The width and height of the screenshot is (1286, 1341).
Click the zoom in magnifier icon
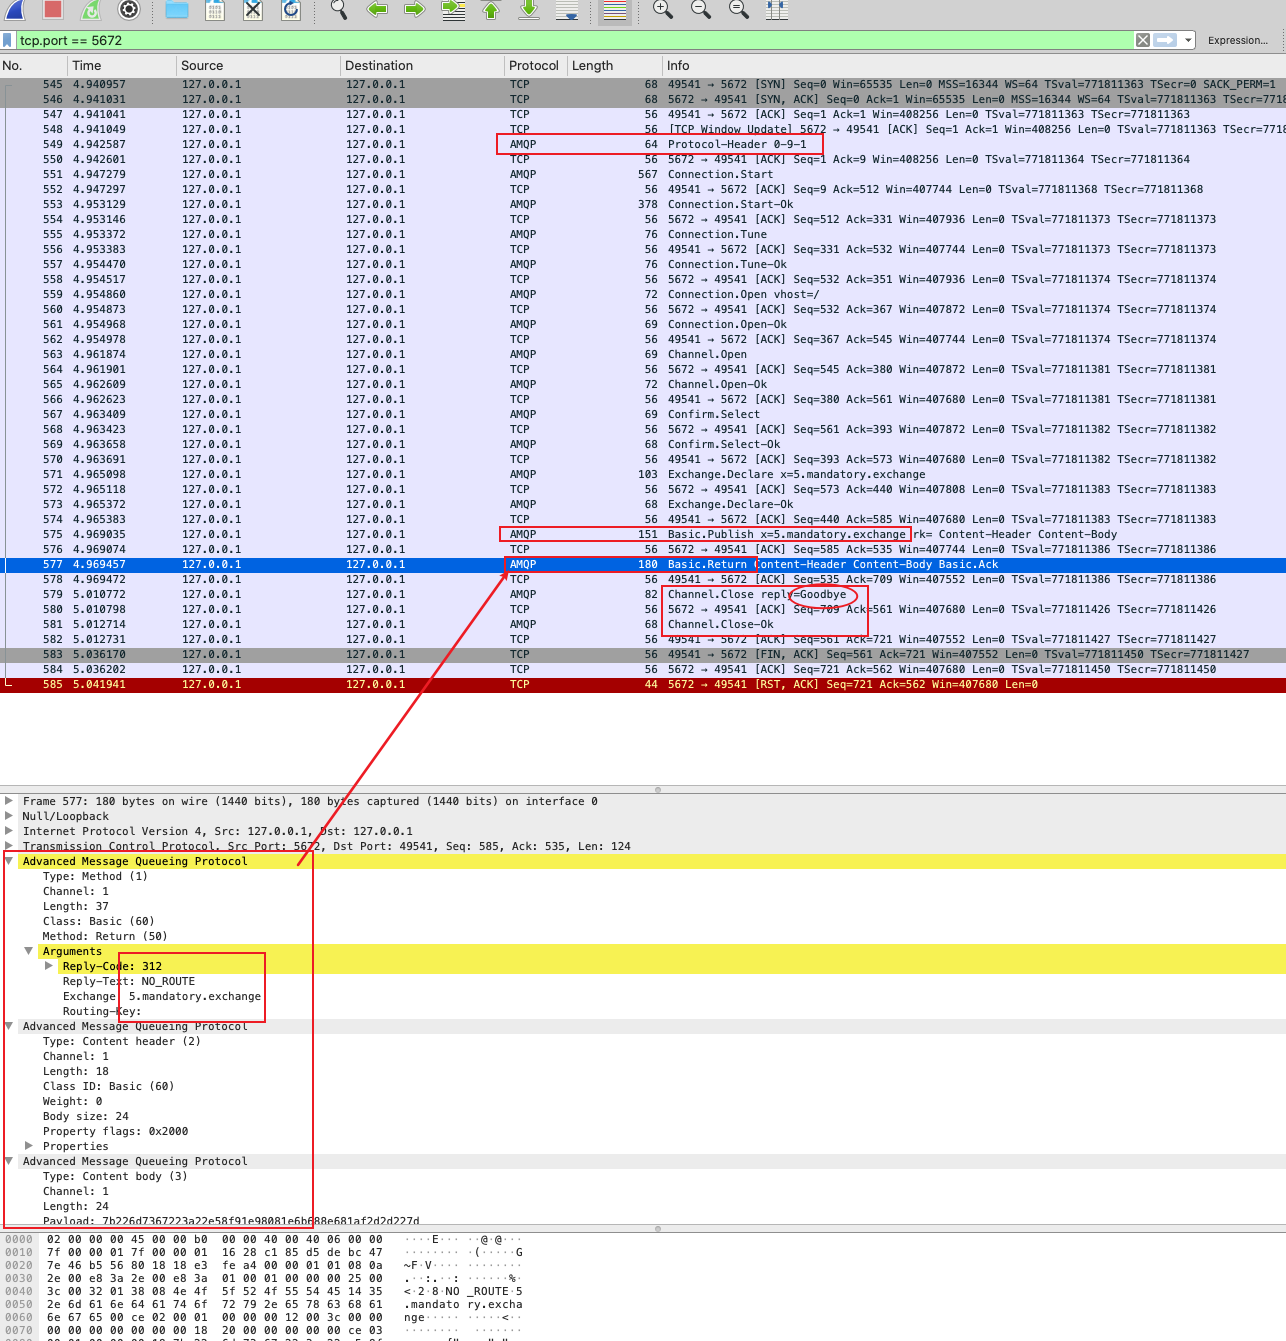(x=662, y=9)
